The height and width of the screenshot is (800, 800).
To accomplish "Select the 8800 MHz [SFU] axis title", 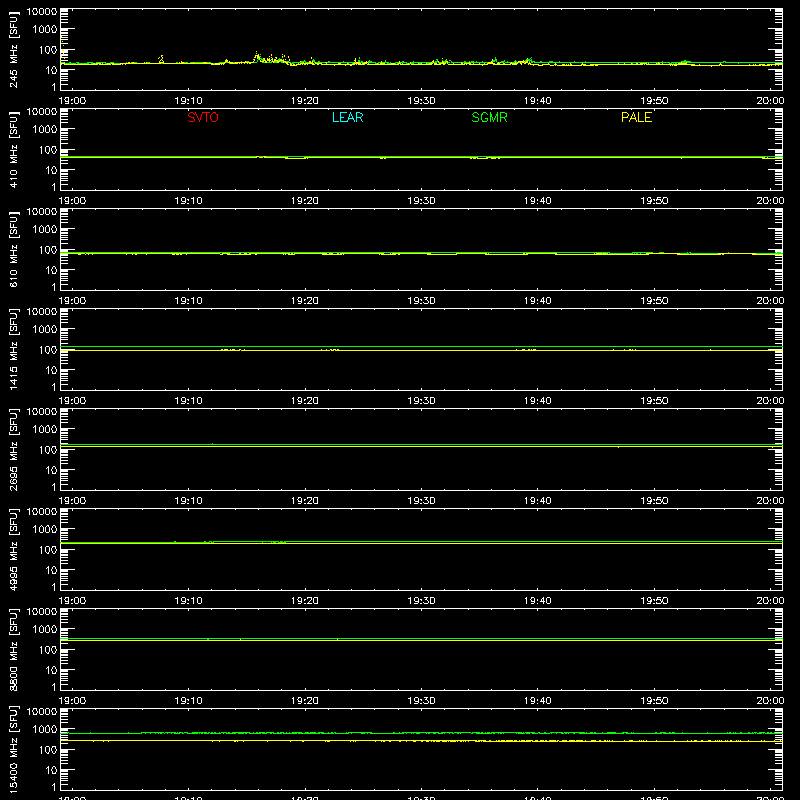I will [13, 649].
